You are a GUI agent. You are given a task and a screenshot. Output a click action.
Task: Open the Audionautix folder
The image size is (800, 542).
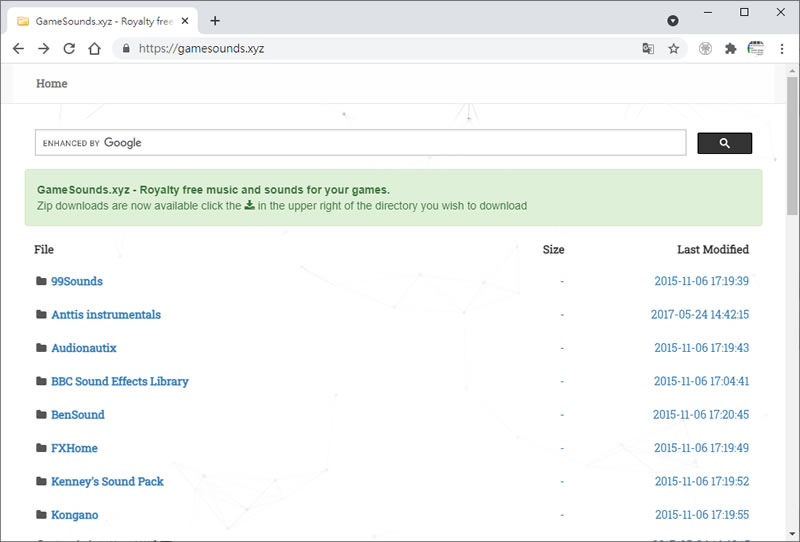pos(84,348)
